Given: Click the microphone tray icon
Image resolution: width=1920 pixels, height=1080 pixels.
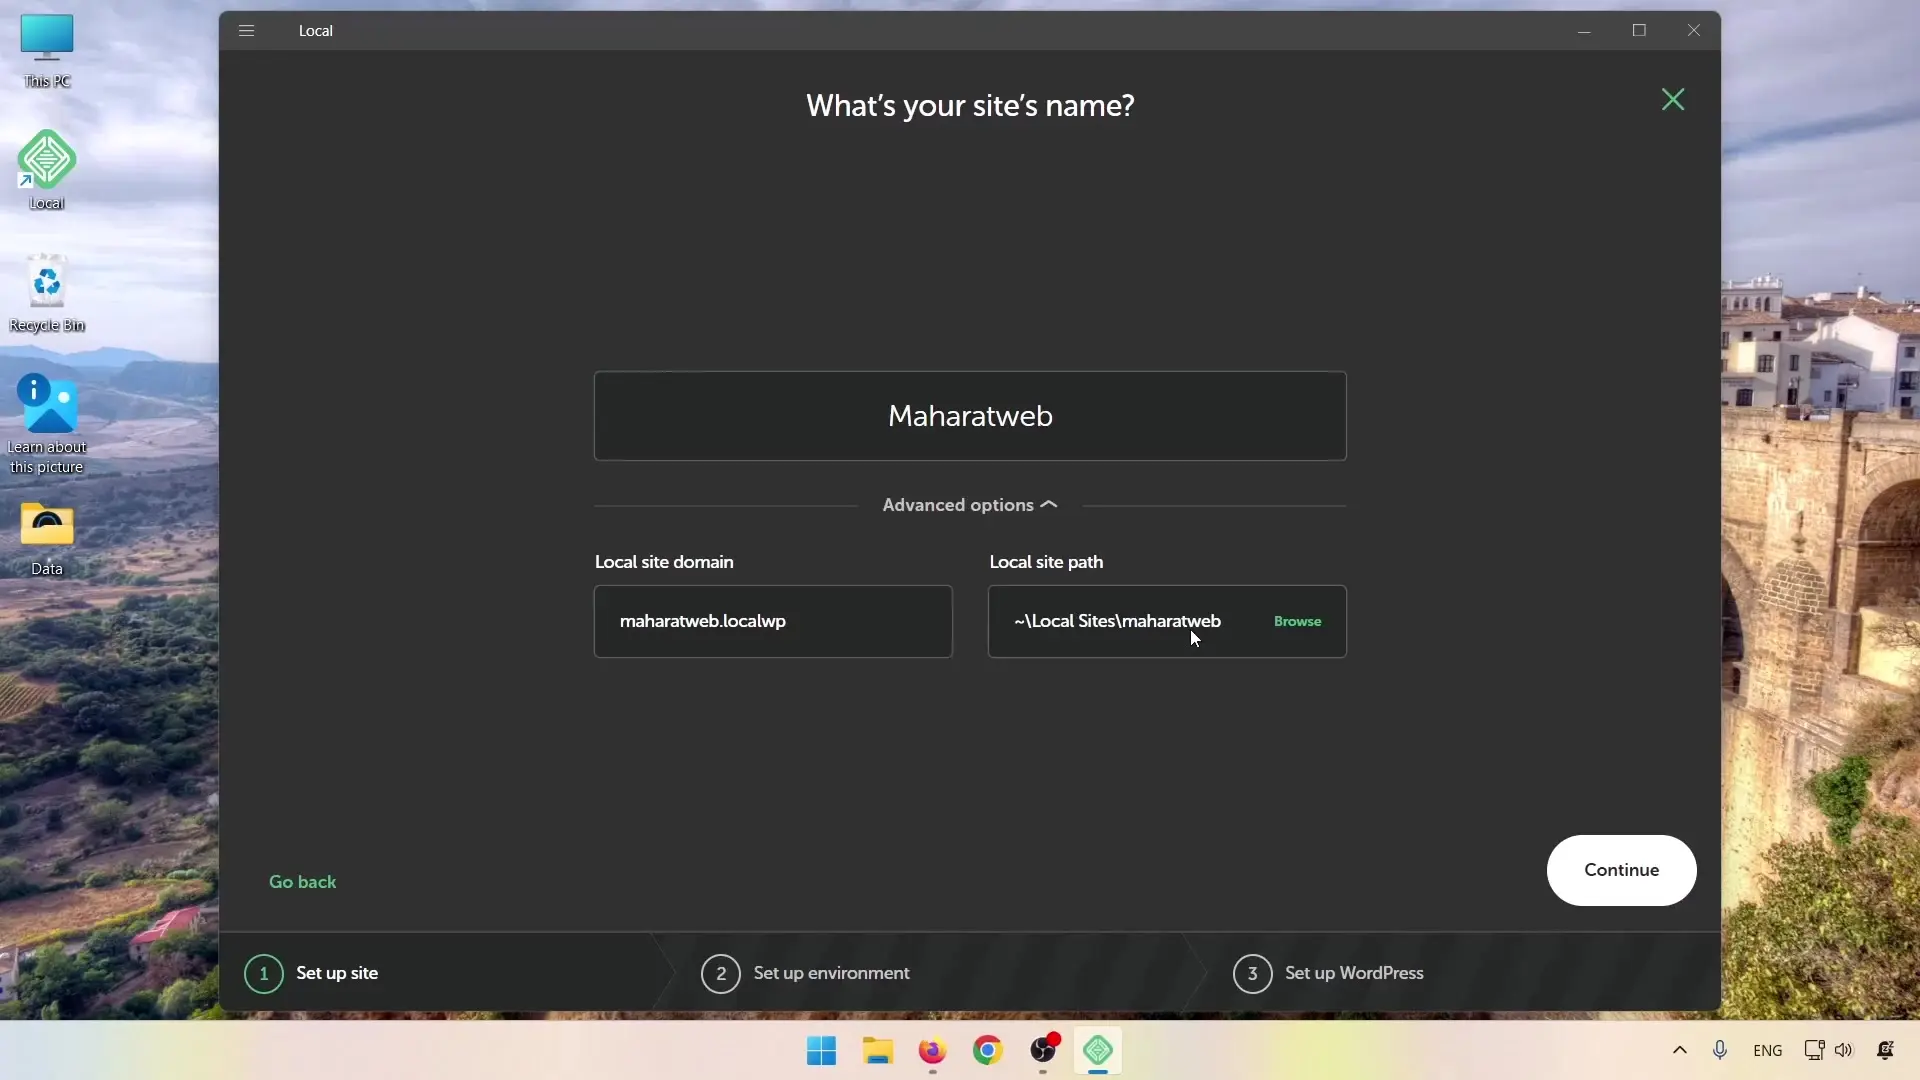Looking at the screenshot, I should point(1720,1050).
